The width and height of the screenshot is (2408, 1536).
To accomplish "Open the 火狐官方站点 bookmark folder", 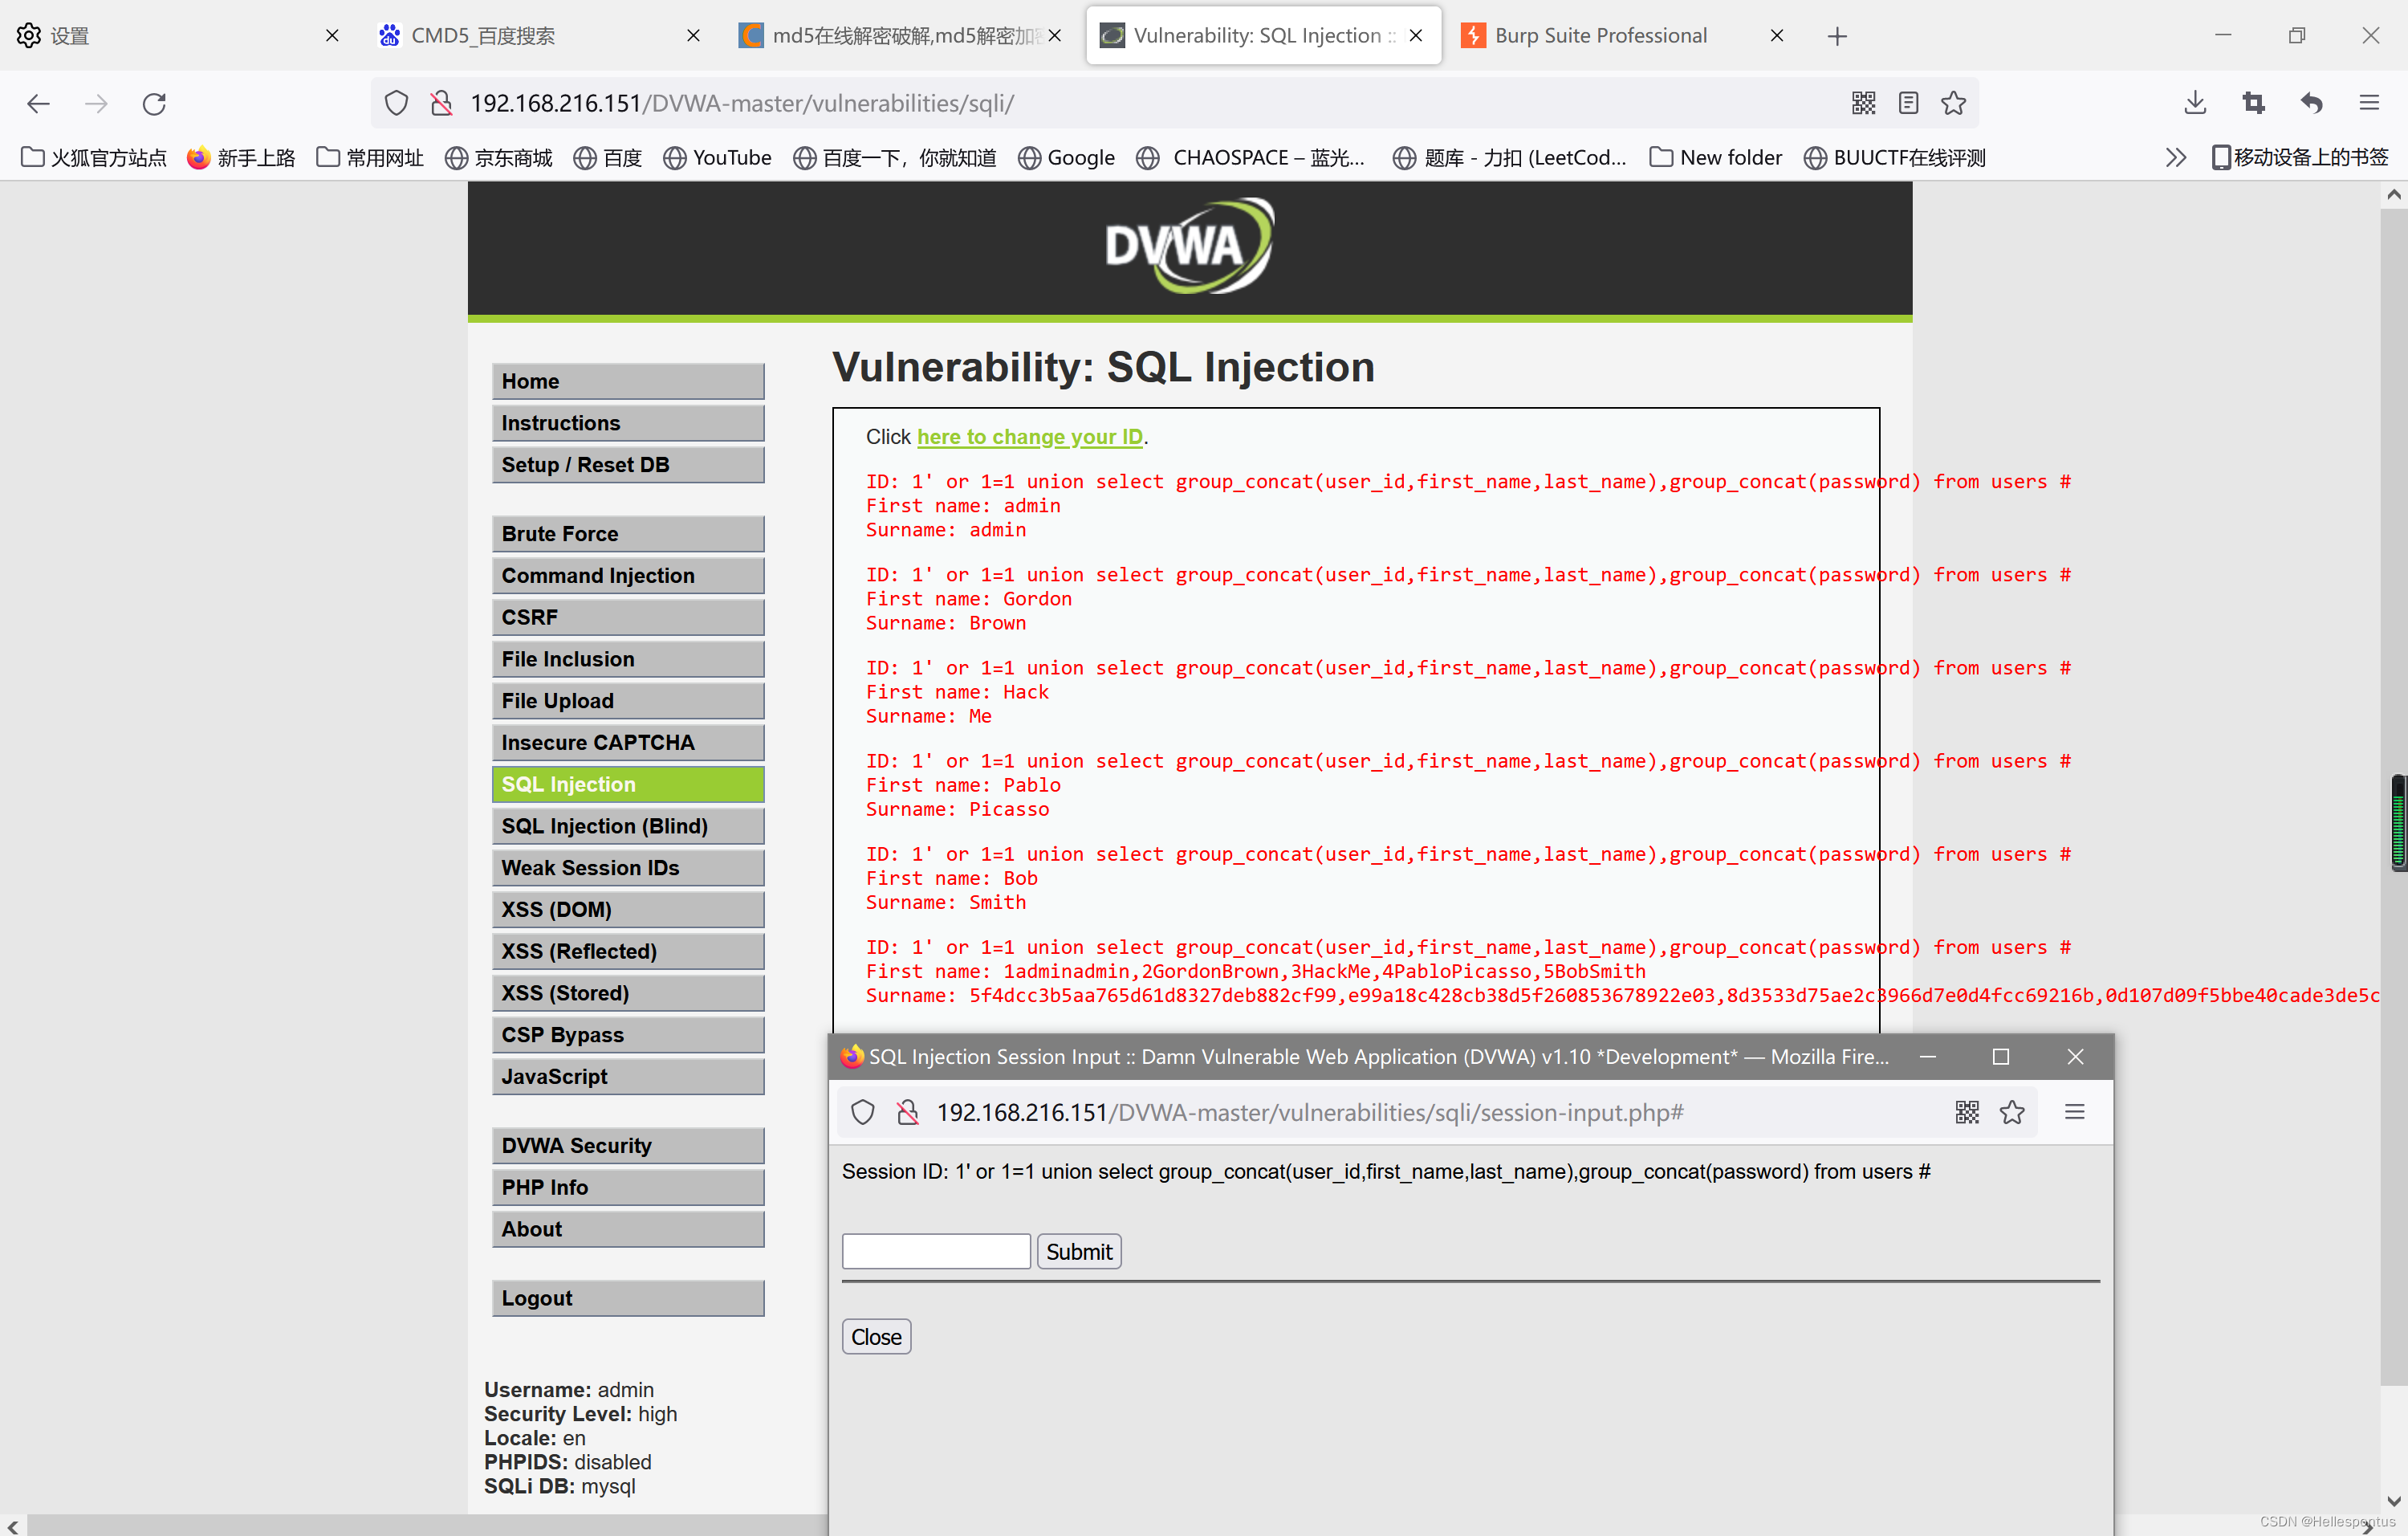I will [94, 158].
